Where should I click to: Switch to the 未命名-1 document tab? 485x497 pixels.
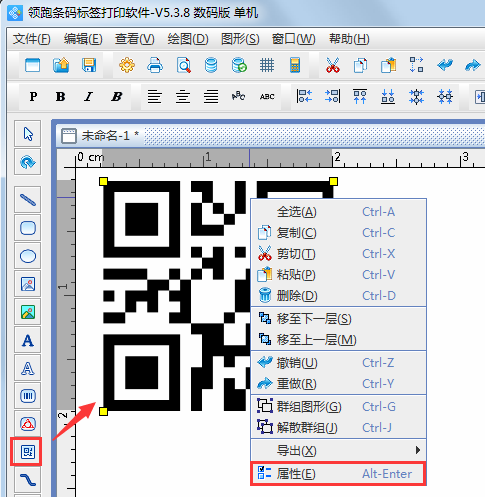click(100, 136)
